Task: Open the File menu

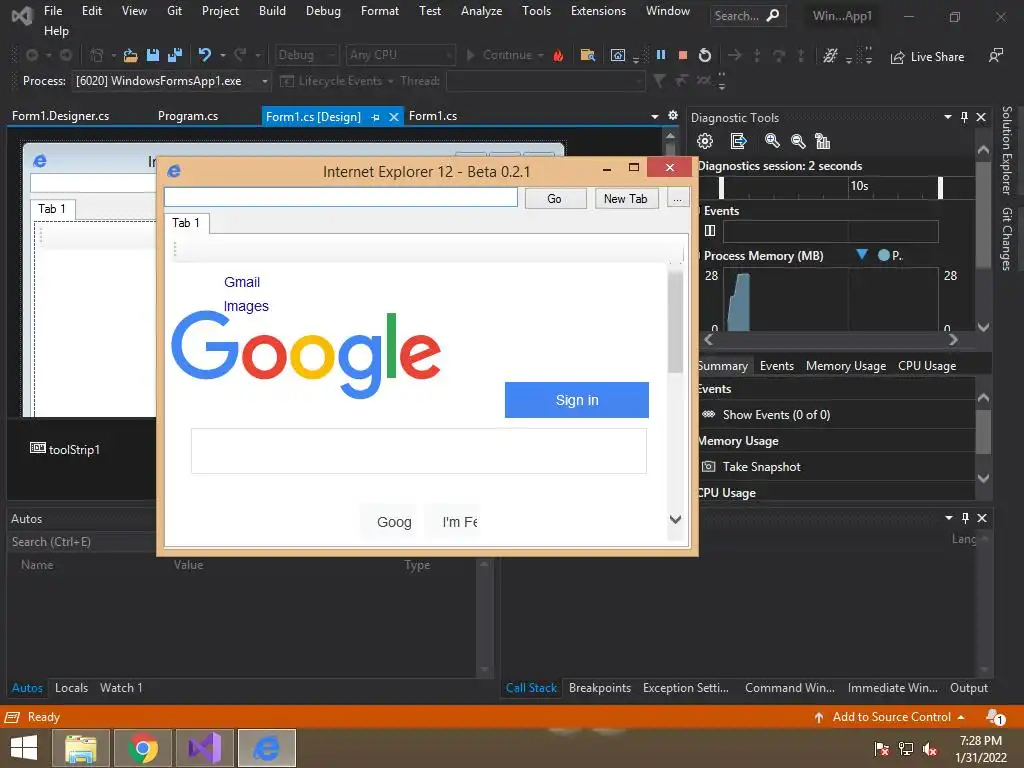Action: pyautogui.click(x=53, y=10)
